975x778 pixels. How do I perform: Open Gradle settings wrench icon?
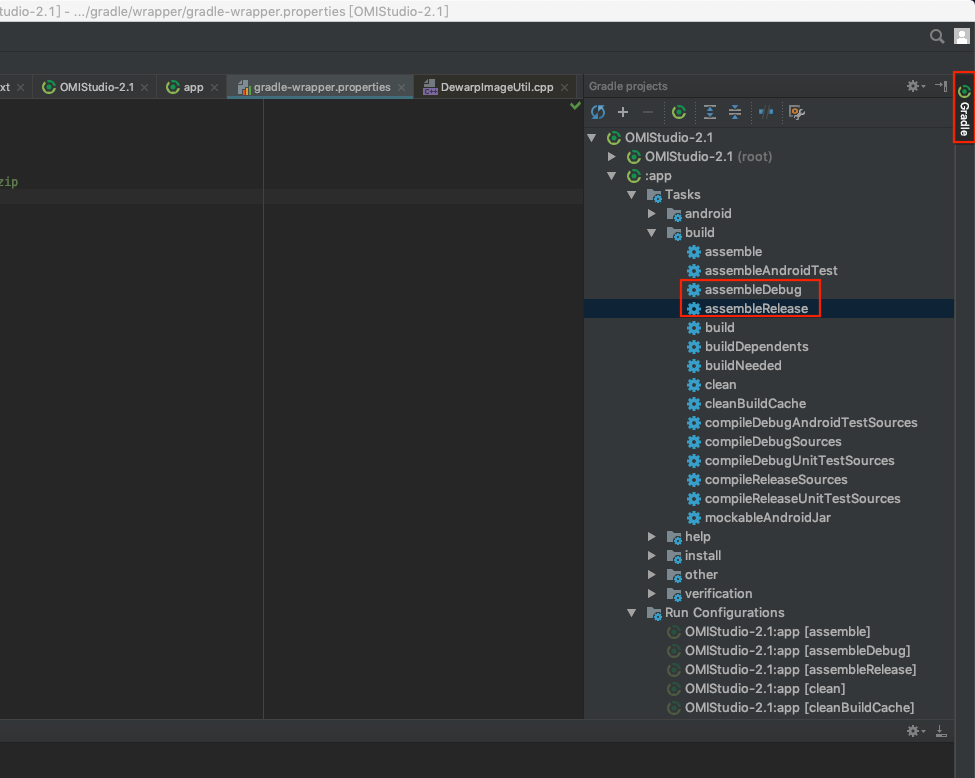click(x=797, y=113)
